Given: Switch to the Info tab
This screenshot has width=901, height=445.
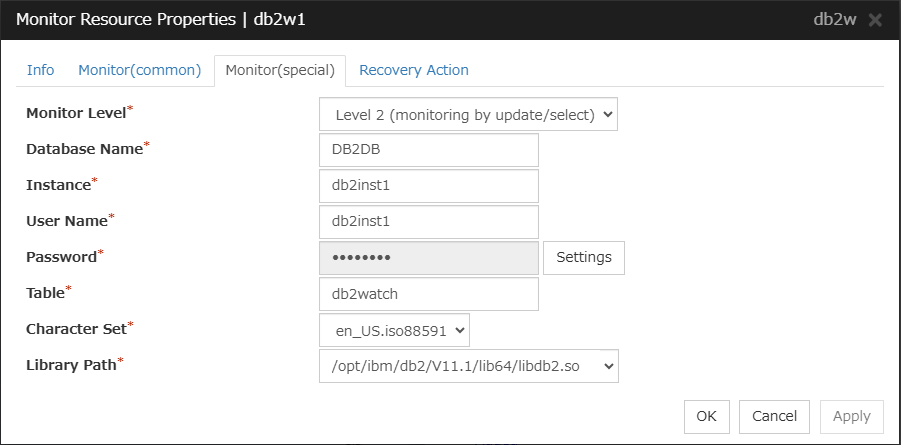Looking at the screenshot, I should click(x=40, y=70).
